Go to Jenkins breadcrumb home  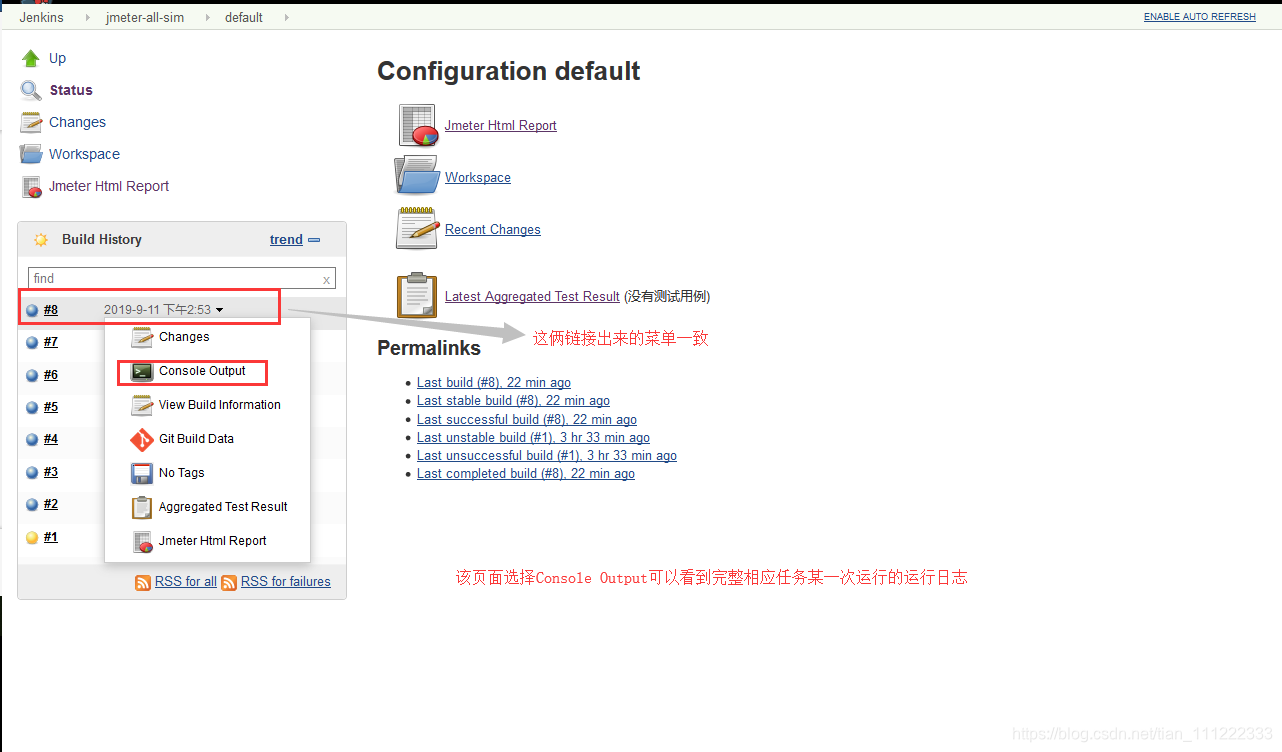click(42, 18)
